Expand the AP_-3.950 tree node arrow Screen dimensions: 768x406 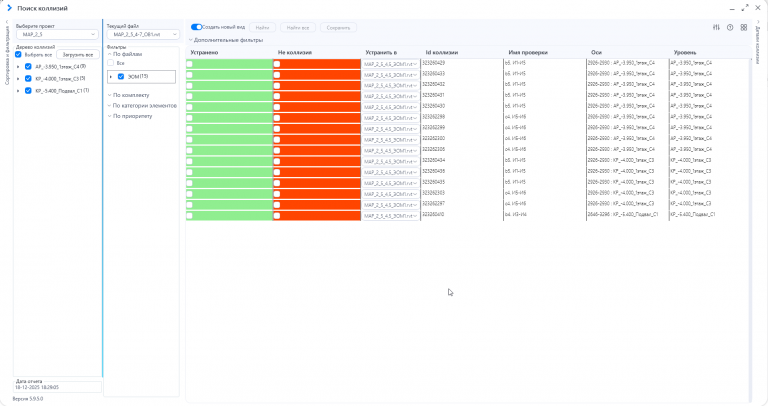(18, 67)
